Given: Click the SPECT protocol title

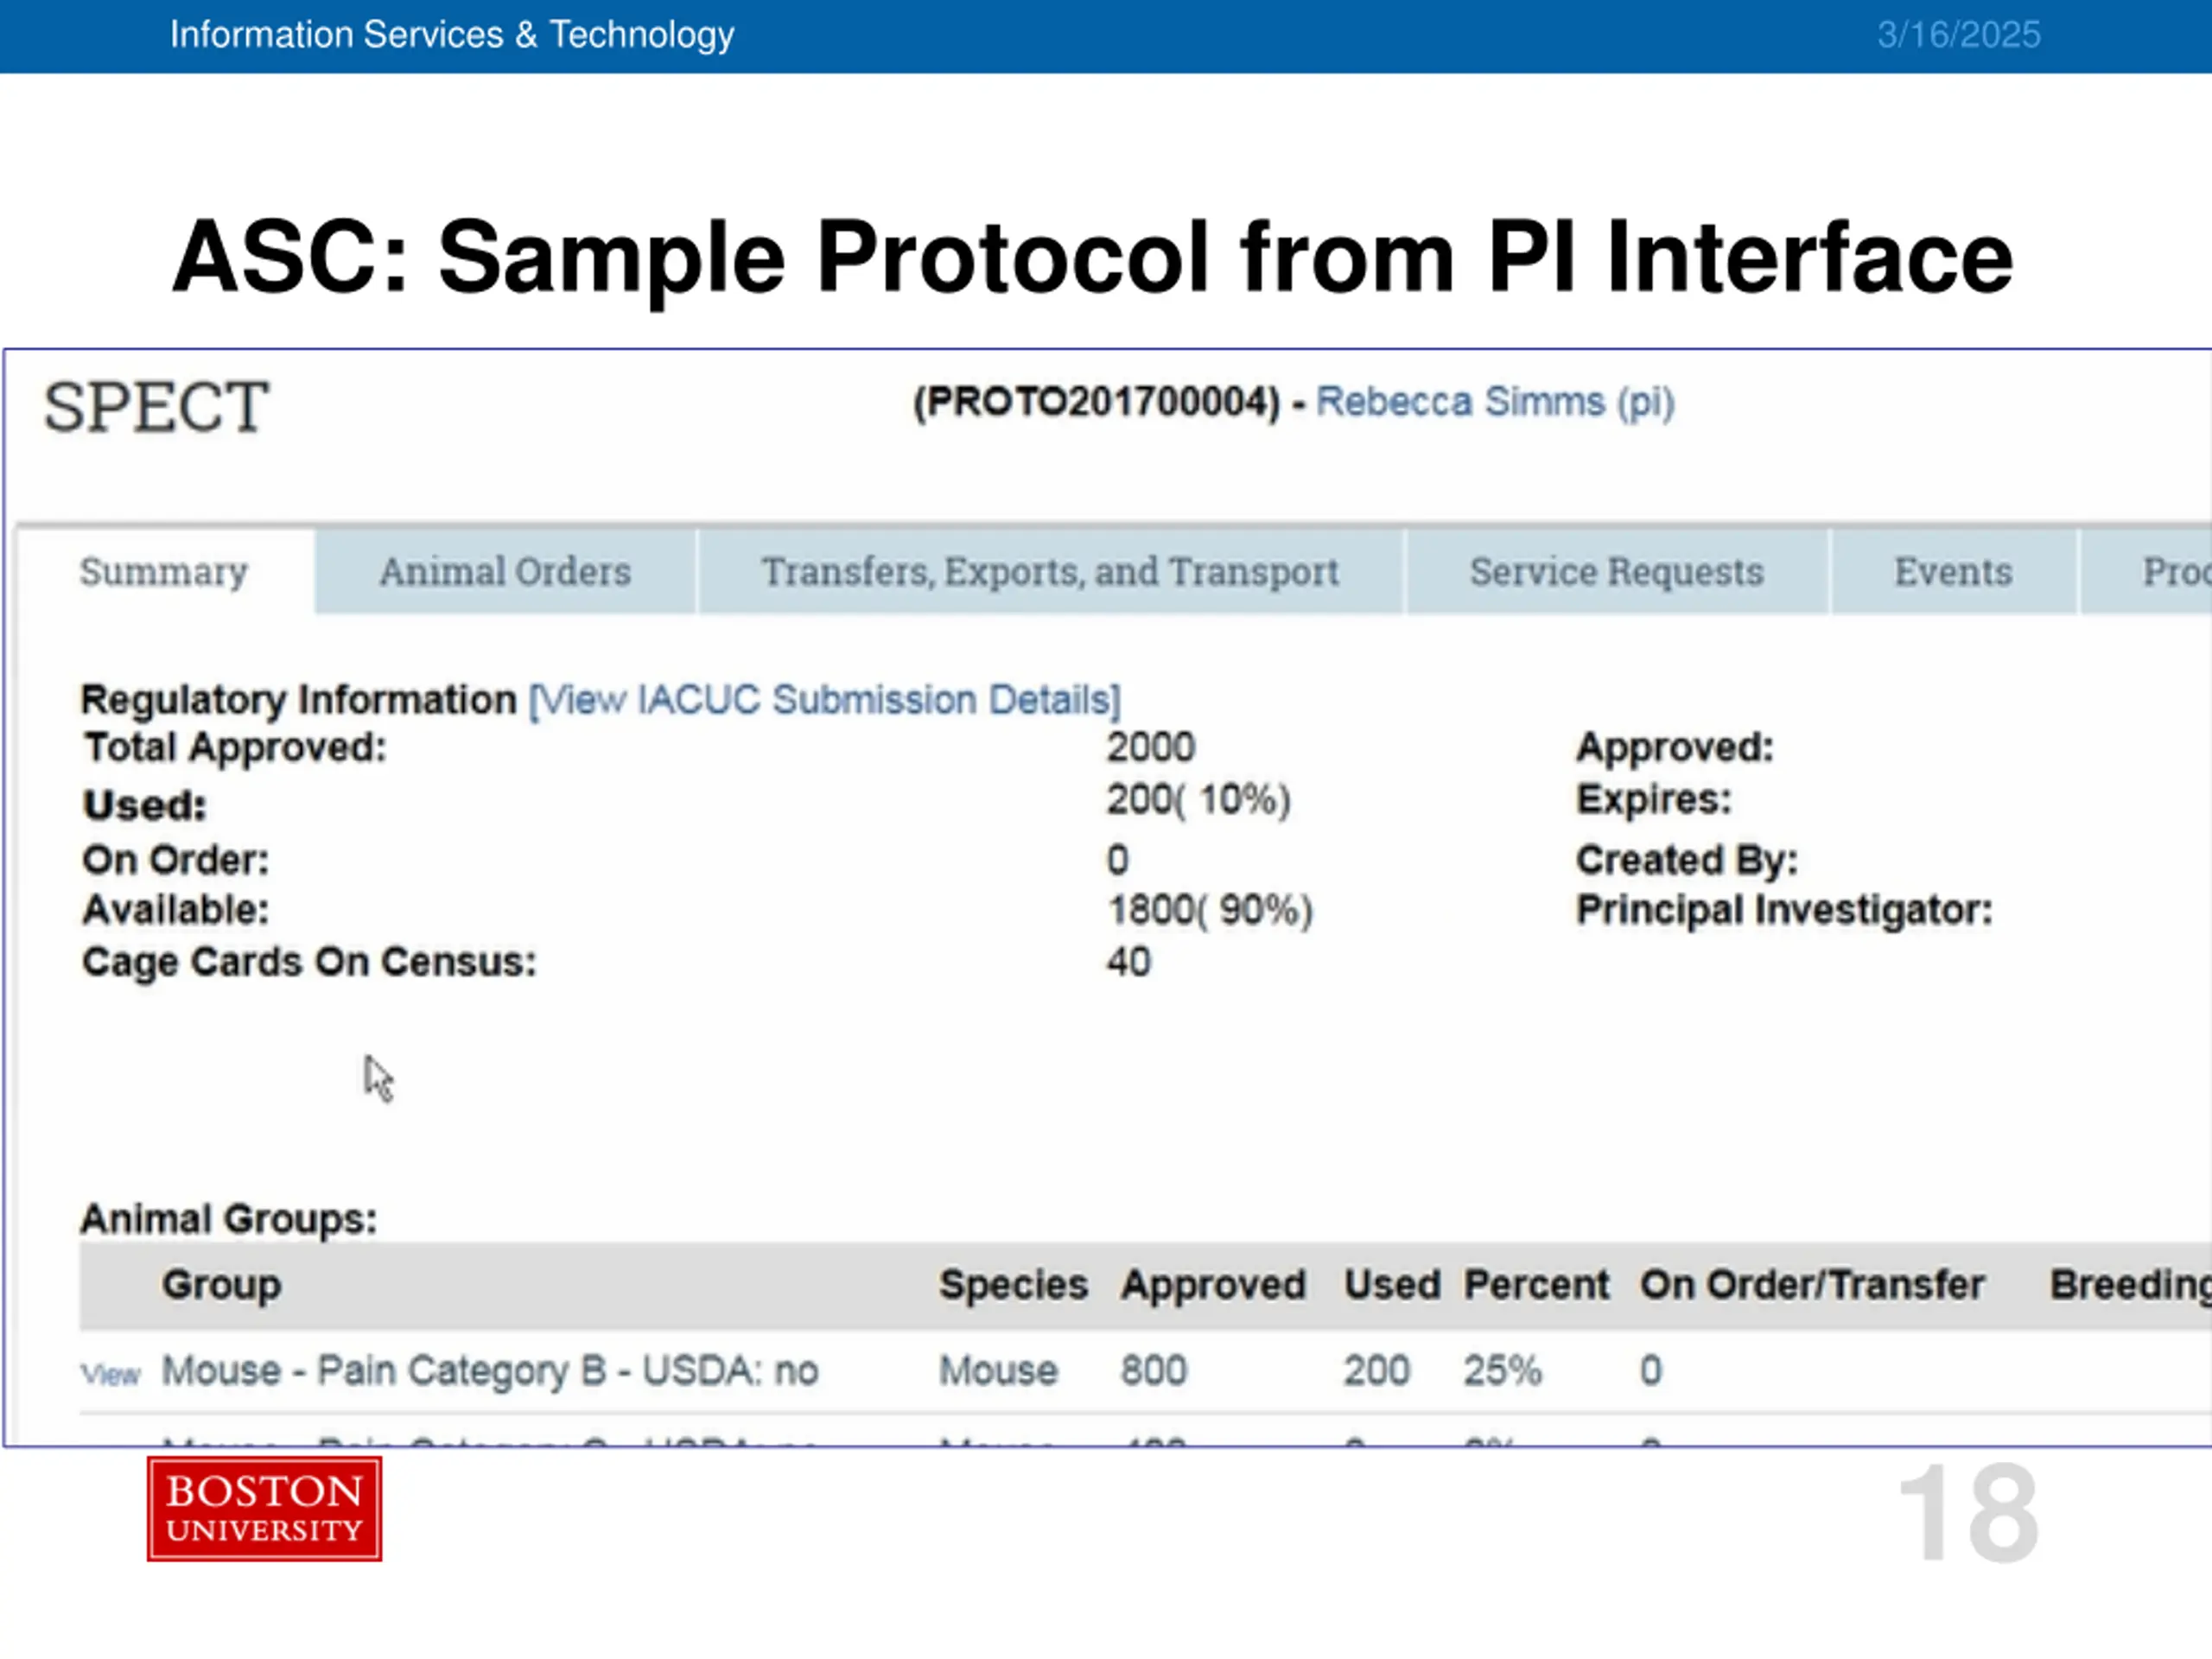Looking at the screenshot, I should [156, 407].
